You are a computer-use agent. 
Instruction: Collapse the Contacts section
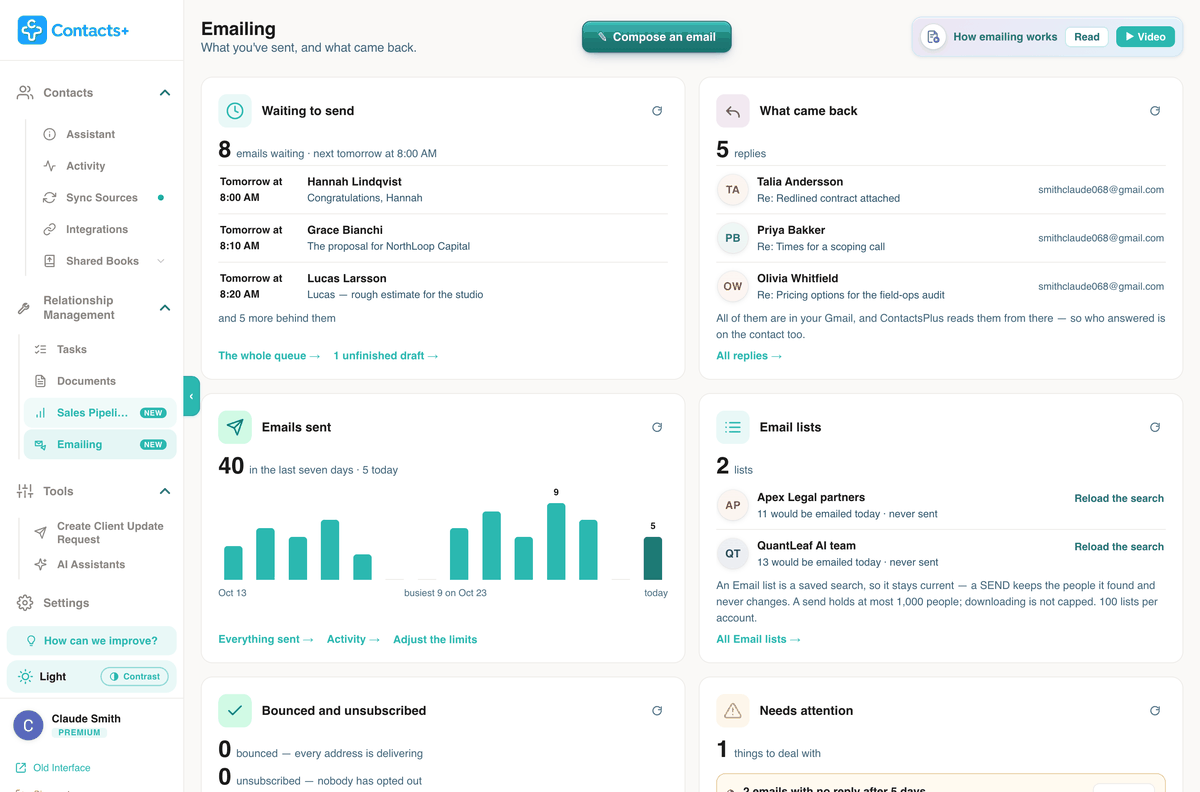click(165, 93)
